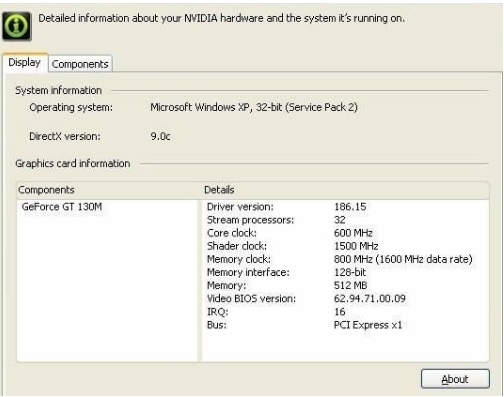Click the Graphics card information heading

(x=73, y=164)
